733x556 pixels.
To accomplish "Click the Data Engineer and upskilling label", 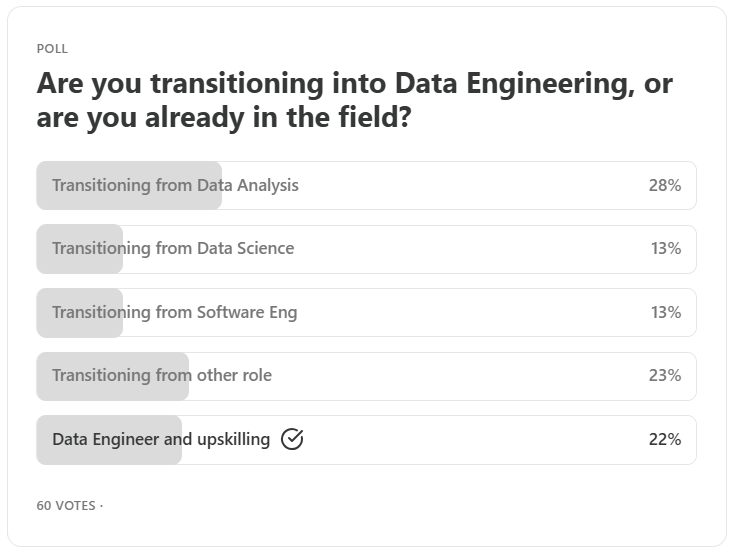I will [161, 439].
